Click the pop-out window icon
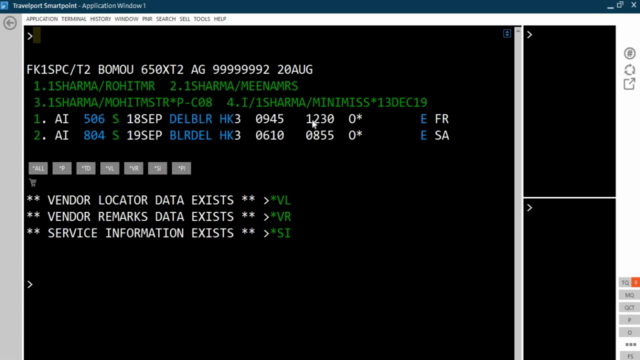 (x=629, y=84)
